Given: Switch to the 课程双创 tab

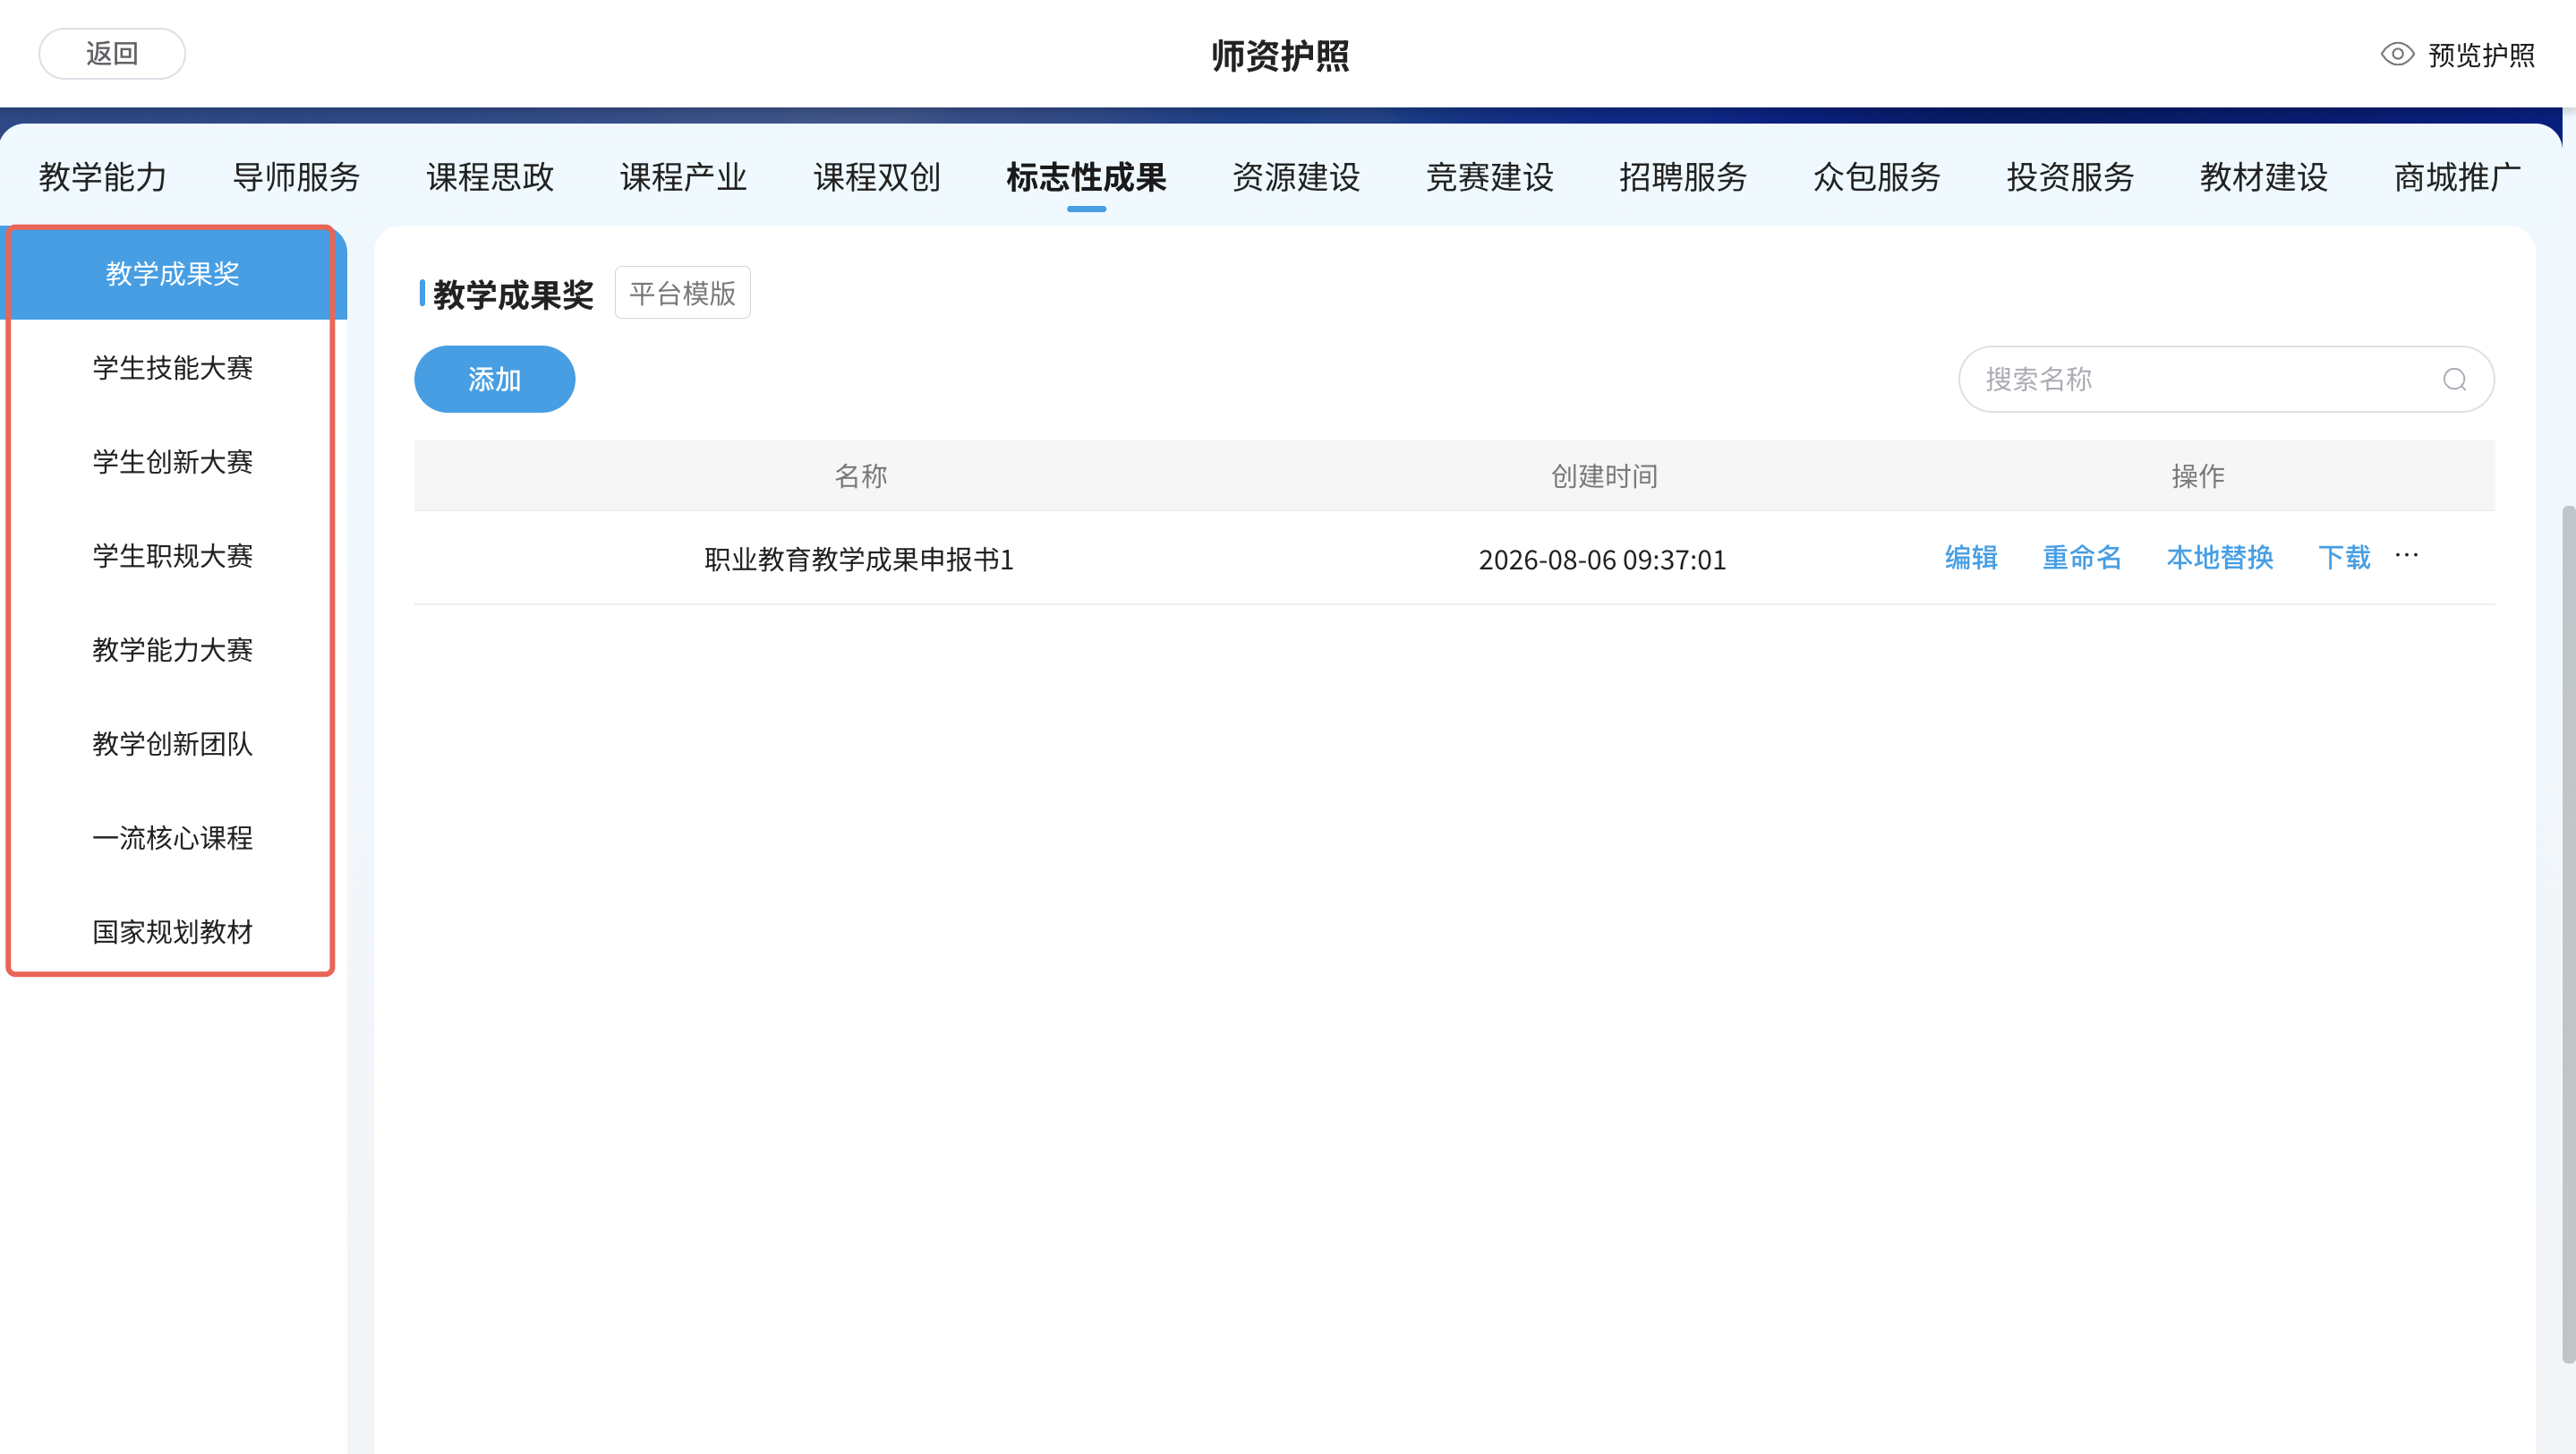Looking at the screenshot, I should click(877, 177).
